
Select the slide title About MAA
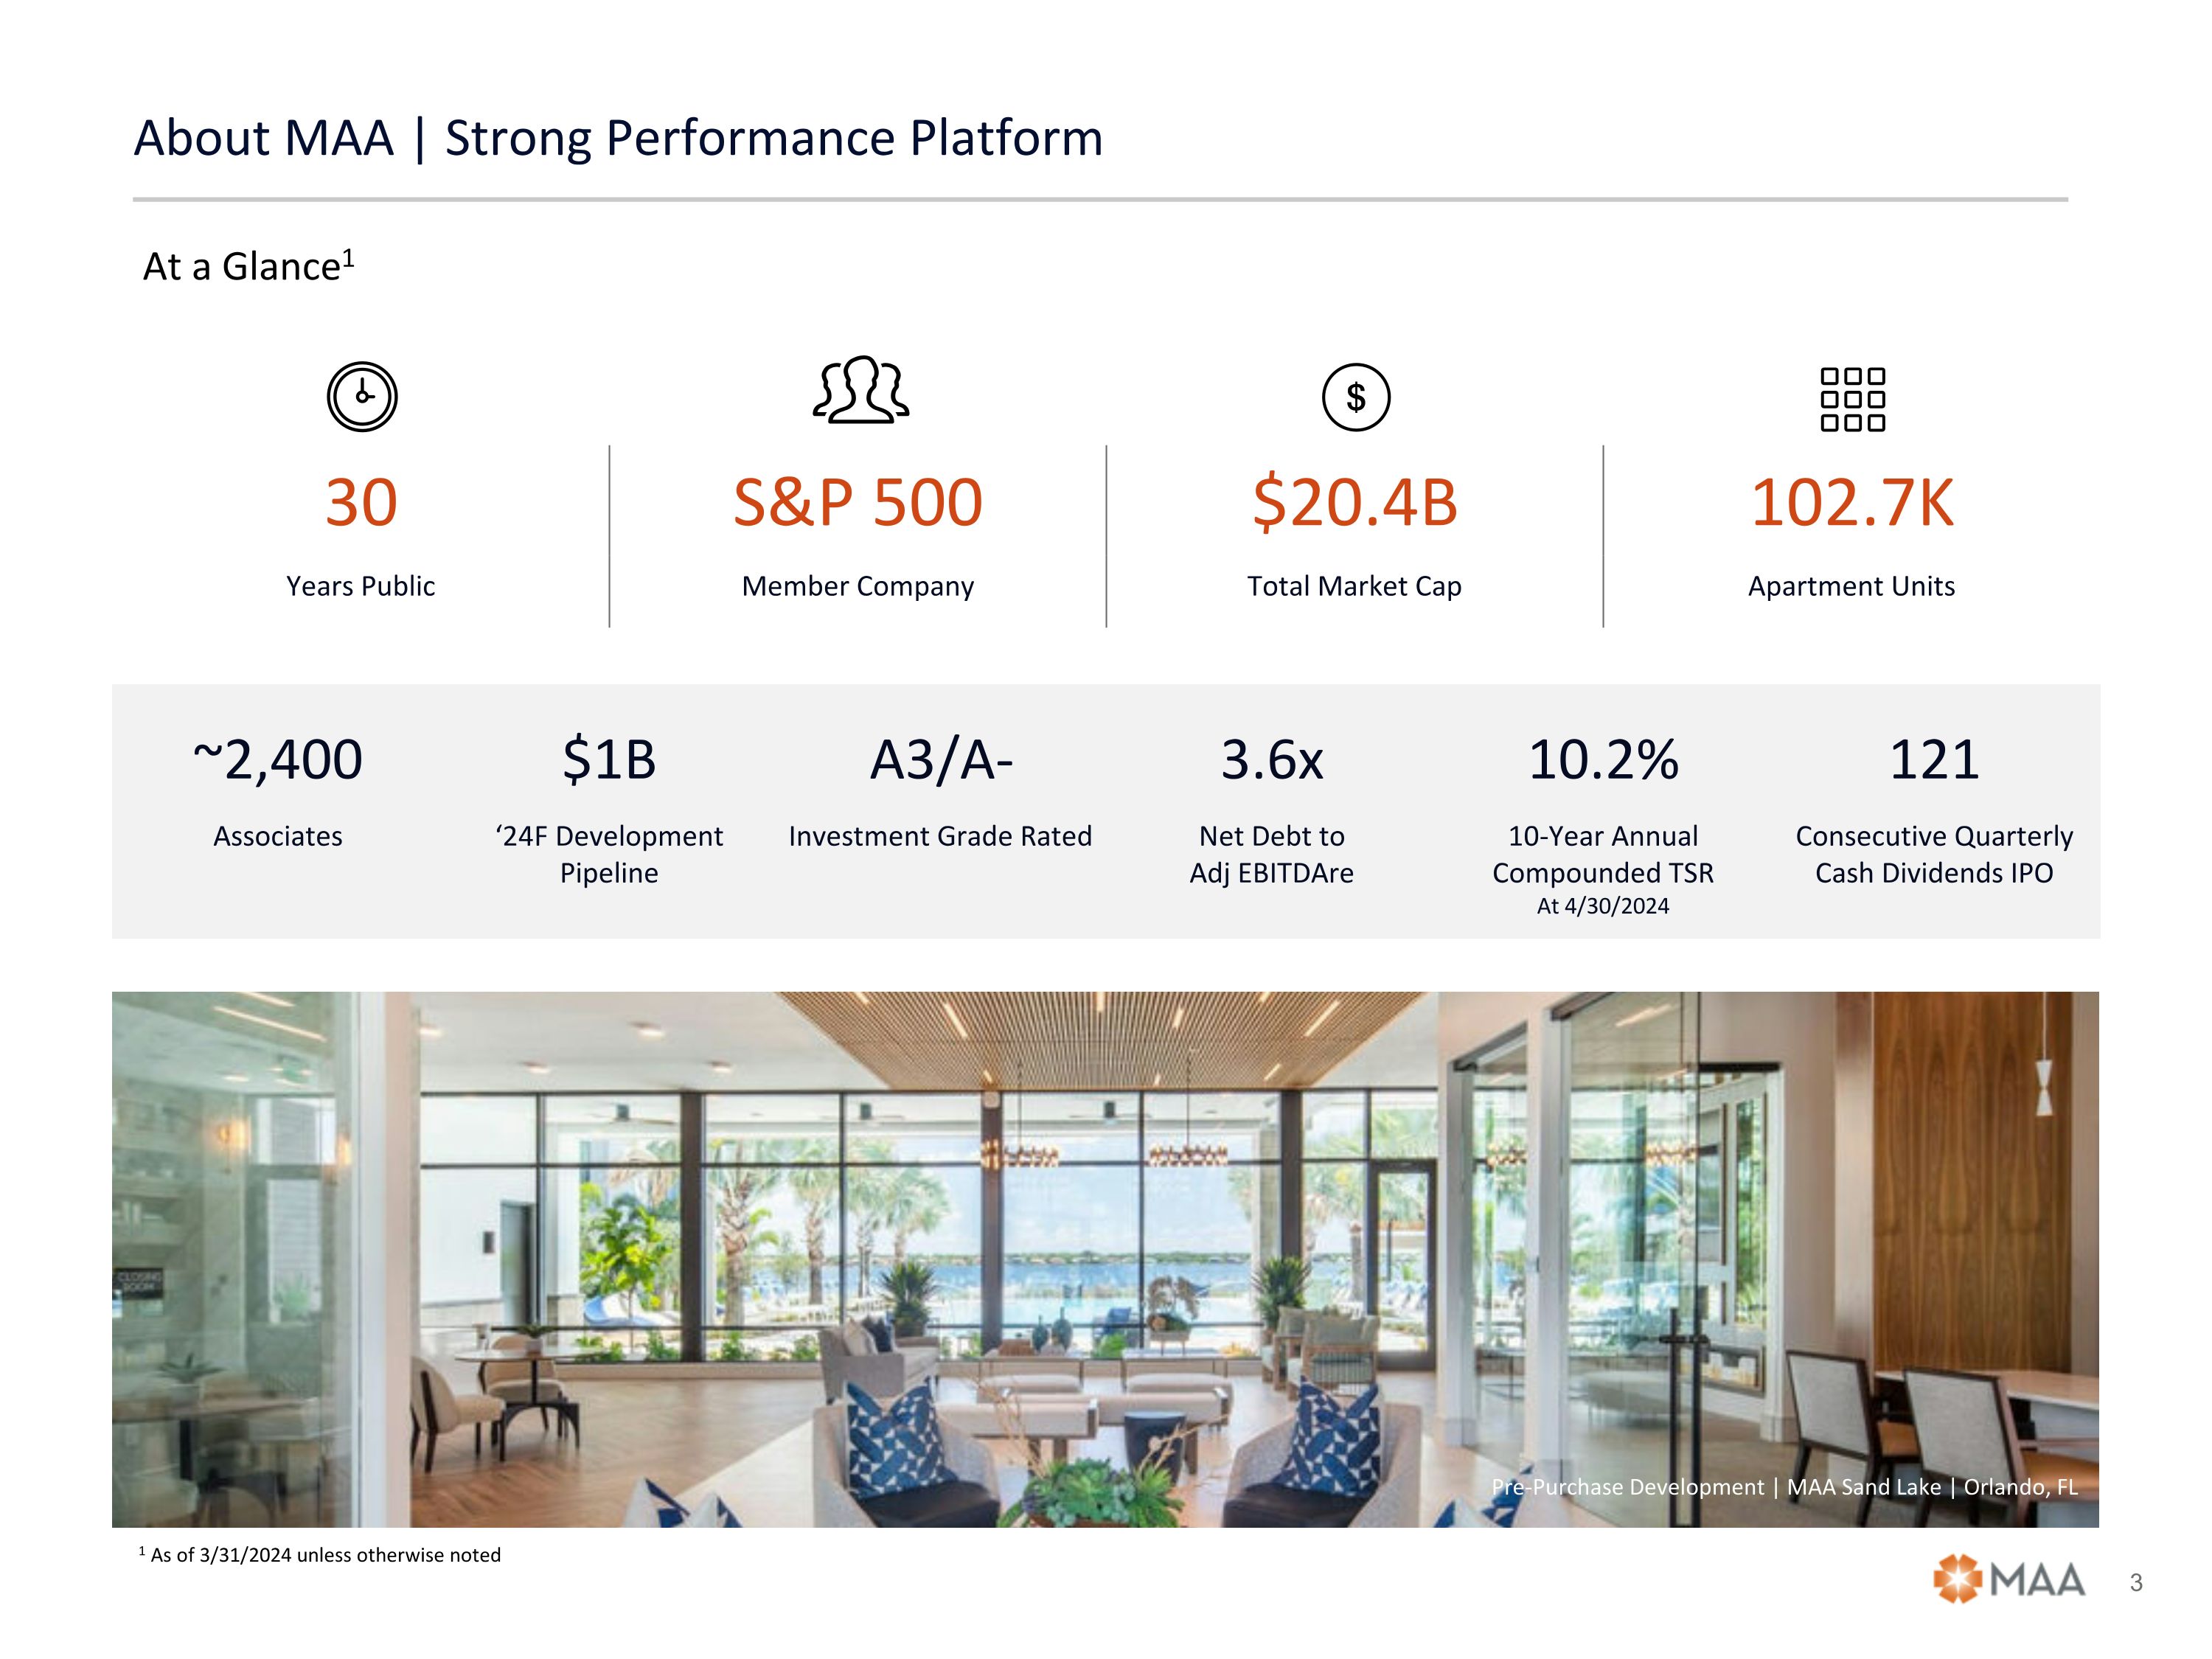pos(618,138)
